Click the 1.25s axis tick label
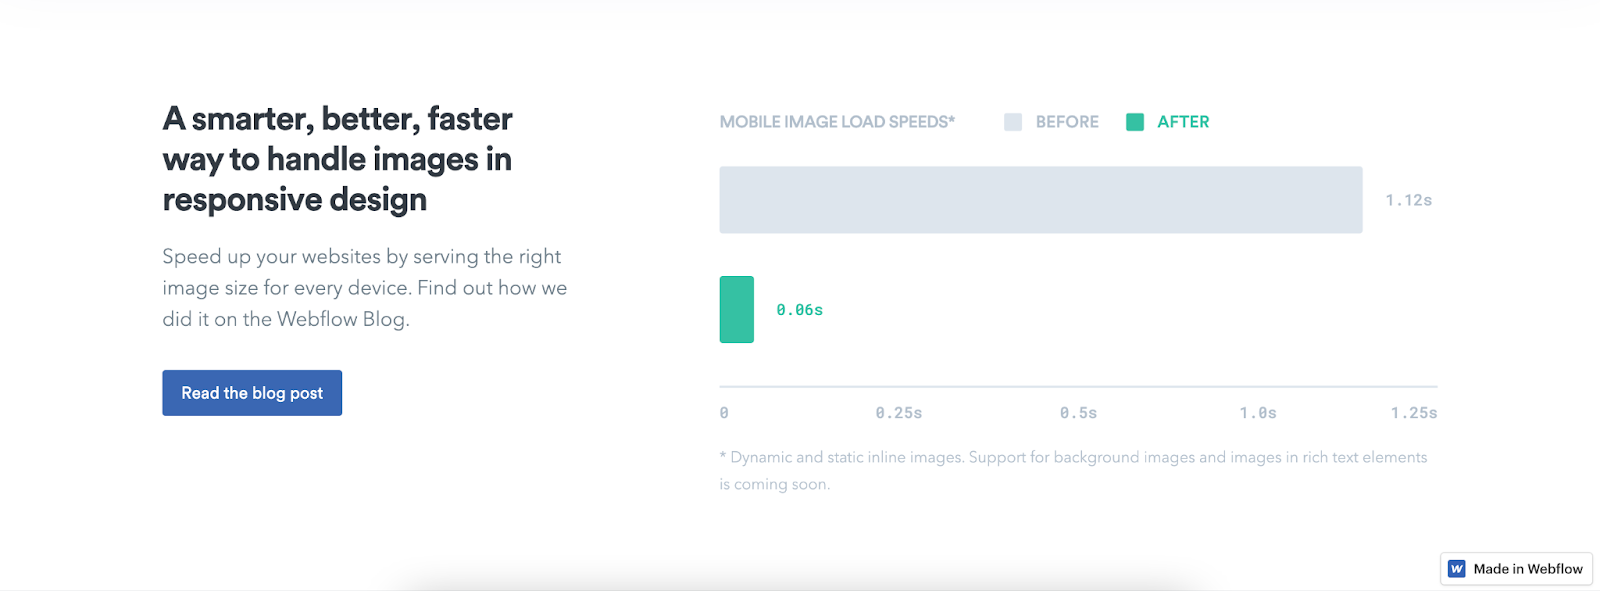This screenshot has width=1600, height=591. tap(1414, 413)
